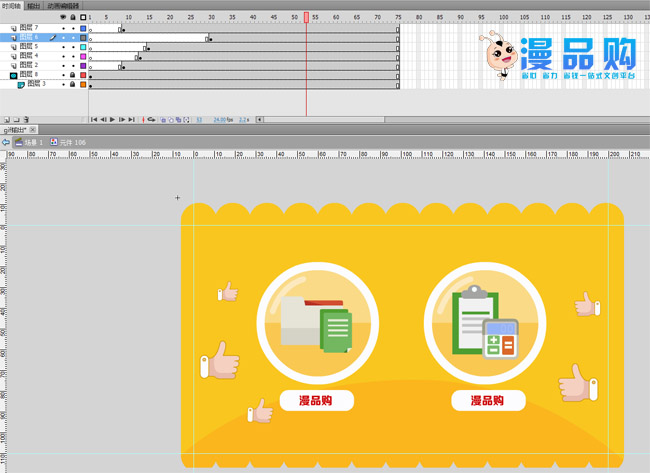Click symbol 元件 106 breadcrumb

(68, 142)
